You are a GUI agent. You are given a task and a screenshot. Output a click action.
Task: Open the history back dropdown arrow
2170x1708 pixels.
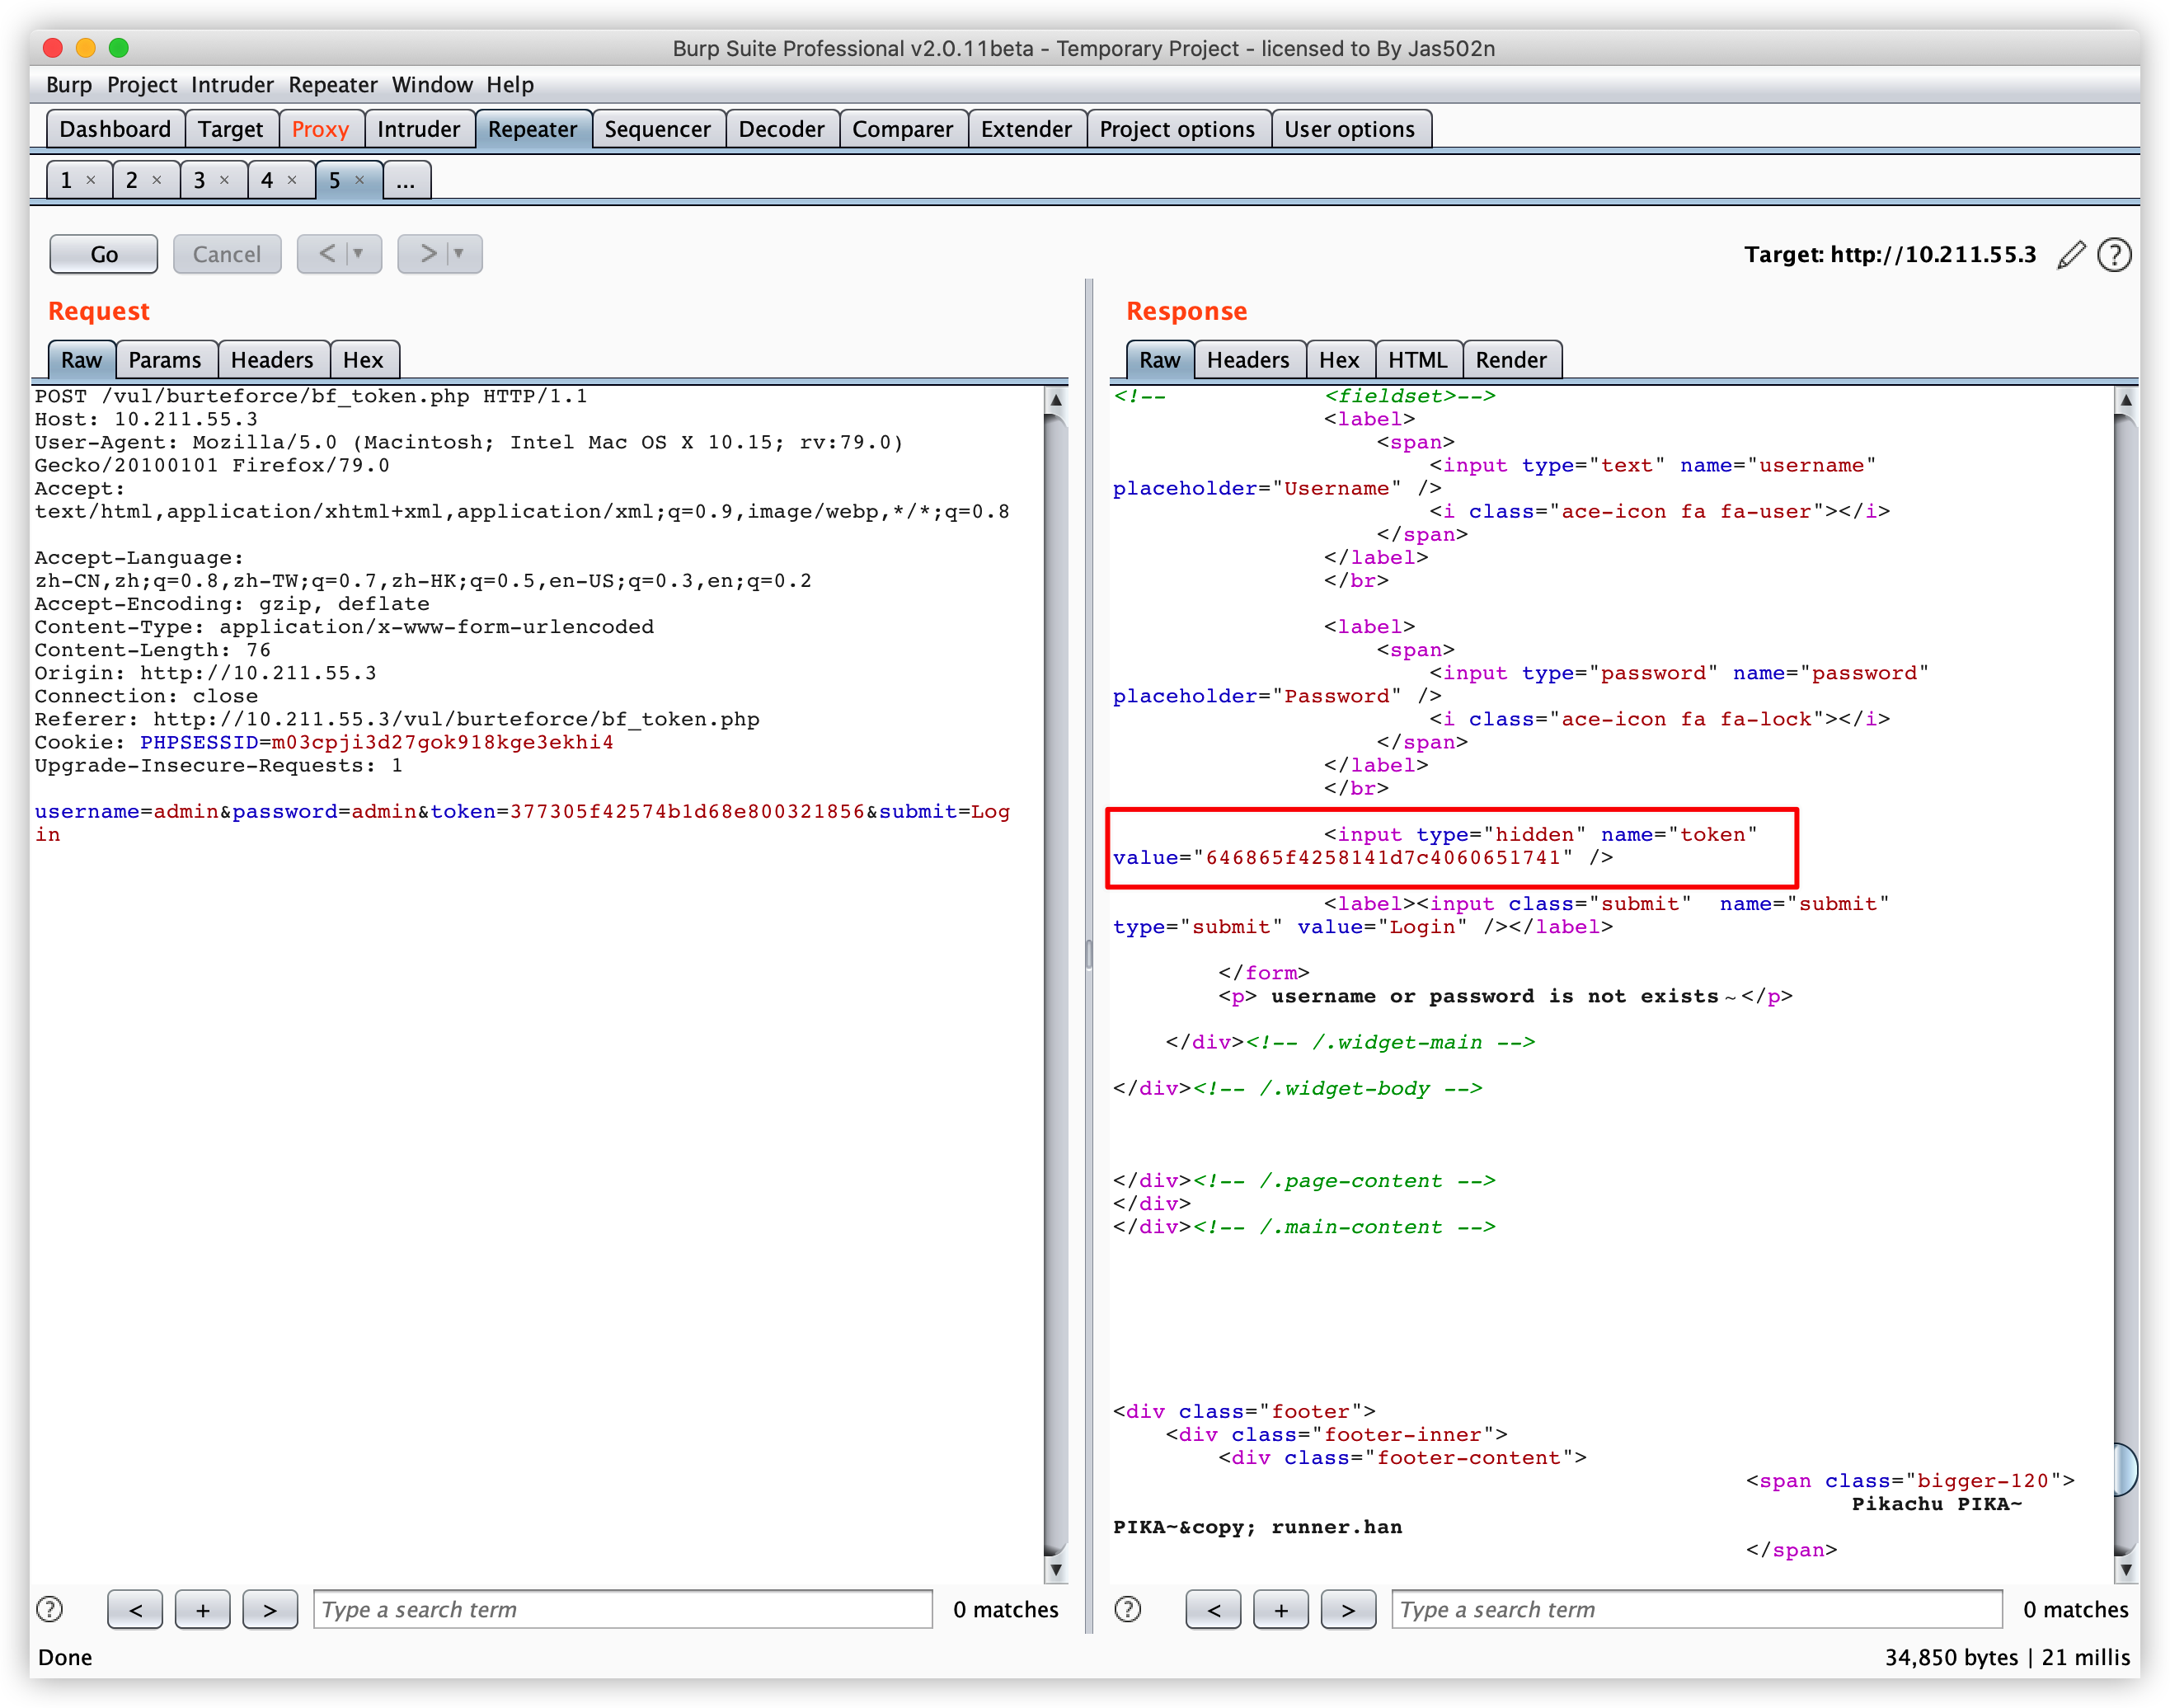tap(358, 254)
